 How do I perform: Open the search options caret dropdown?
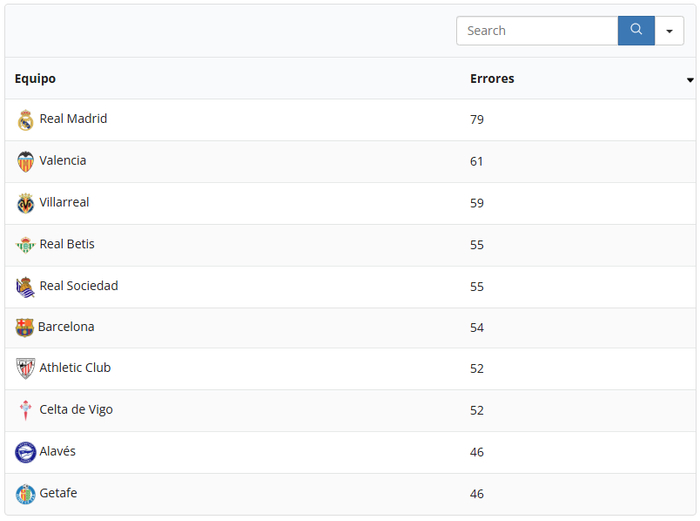669,31
